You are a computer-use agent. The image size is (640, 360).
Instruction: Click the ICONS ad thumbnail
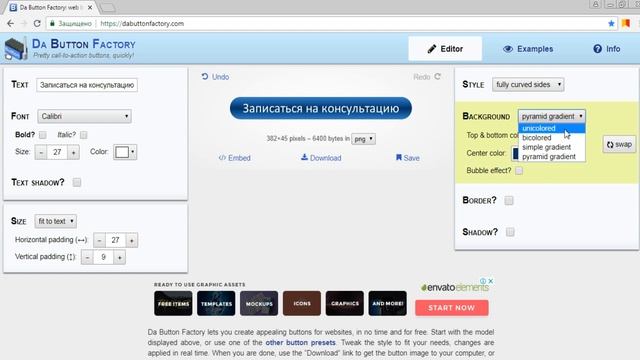302,303
